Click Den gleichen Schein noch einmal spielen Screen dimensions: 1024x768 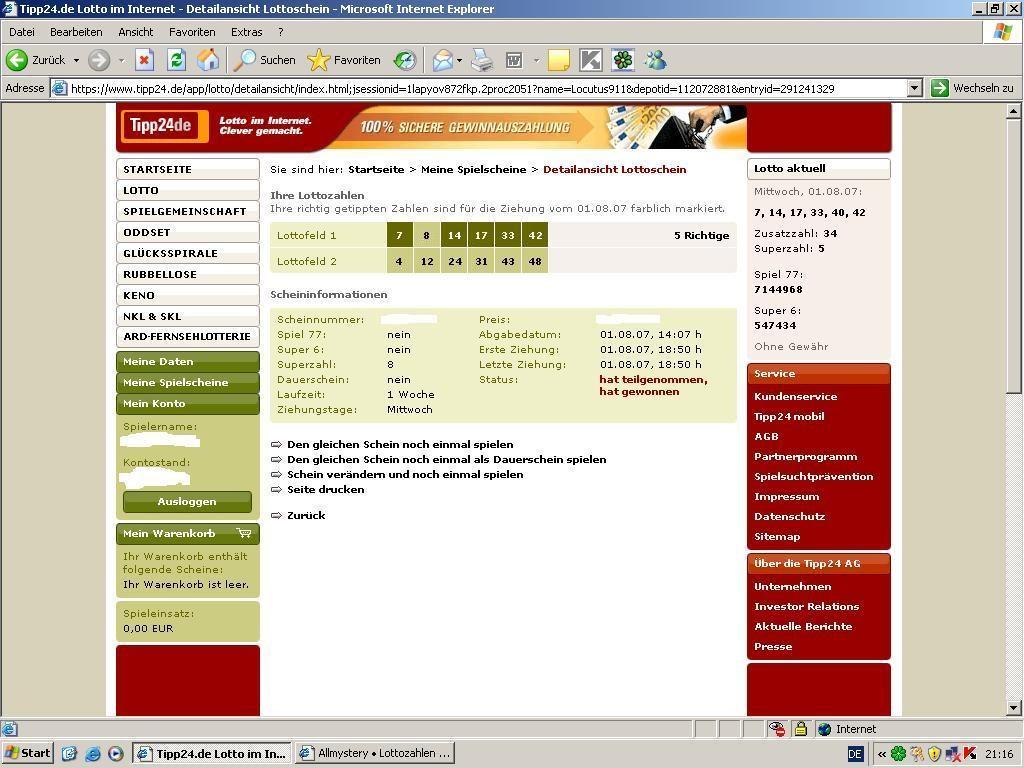click(400, 444)
